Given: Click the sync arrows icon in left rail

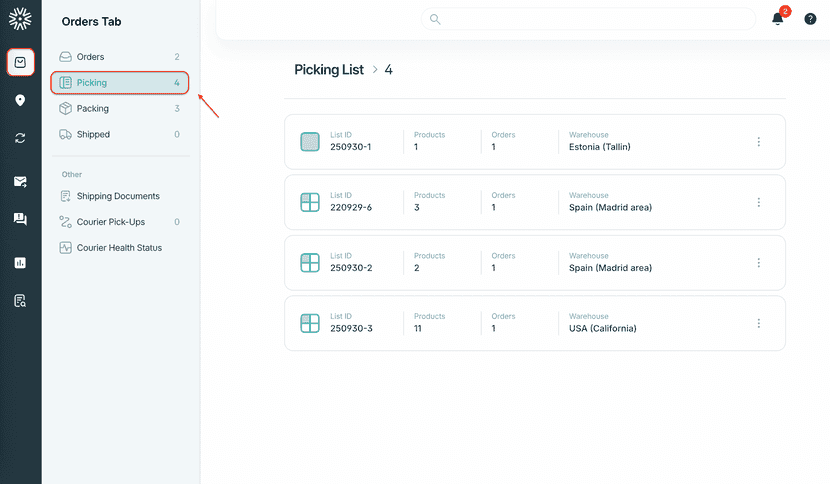Looking at the screenshot, I should pyautogui.click(x=20, y=138).
